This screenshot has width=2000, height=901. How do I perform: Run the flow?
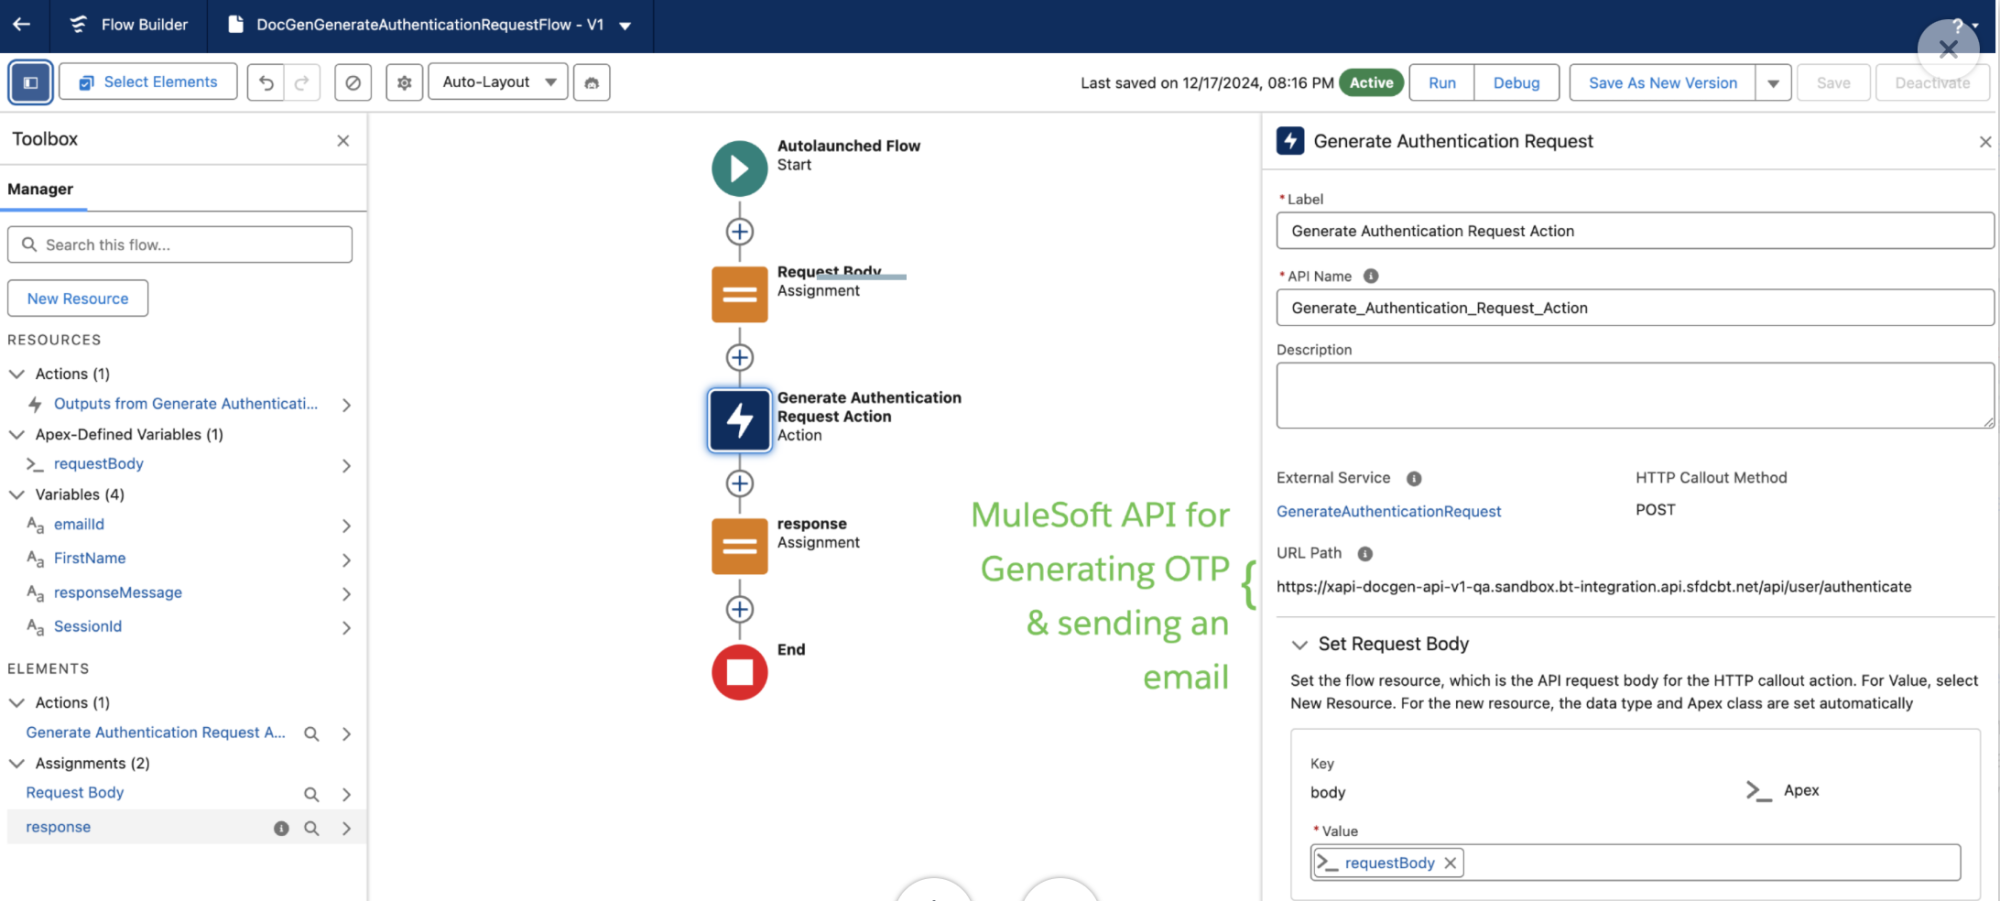tap(1441, 82)
